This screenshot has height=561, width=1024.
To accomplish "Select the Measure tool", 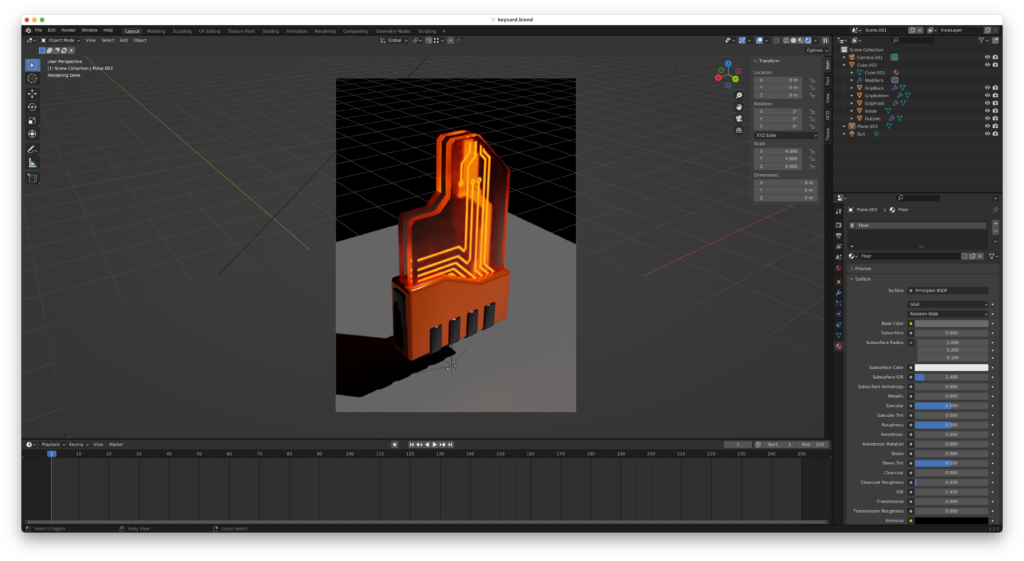I will pos(32,163).
